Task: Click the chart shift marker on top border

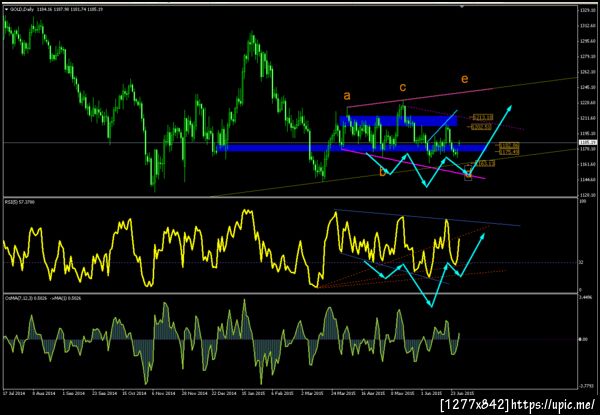Action: 462,7
